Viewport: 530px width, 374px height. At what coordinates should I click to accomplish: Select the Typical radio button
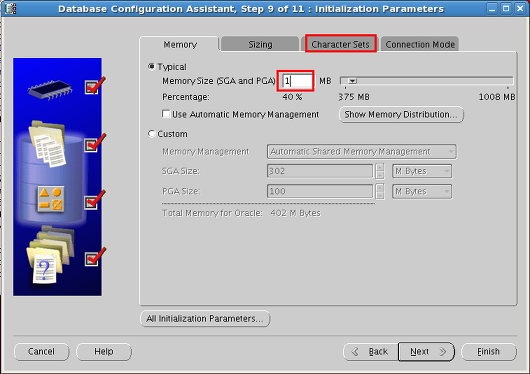tap(151, 67)
